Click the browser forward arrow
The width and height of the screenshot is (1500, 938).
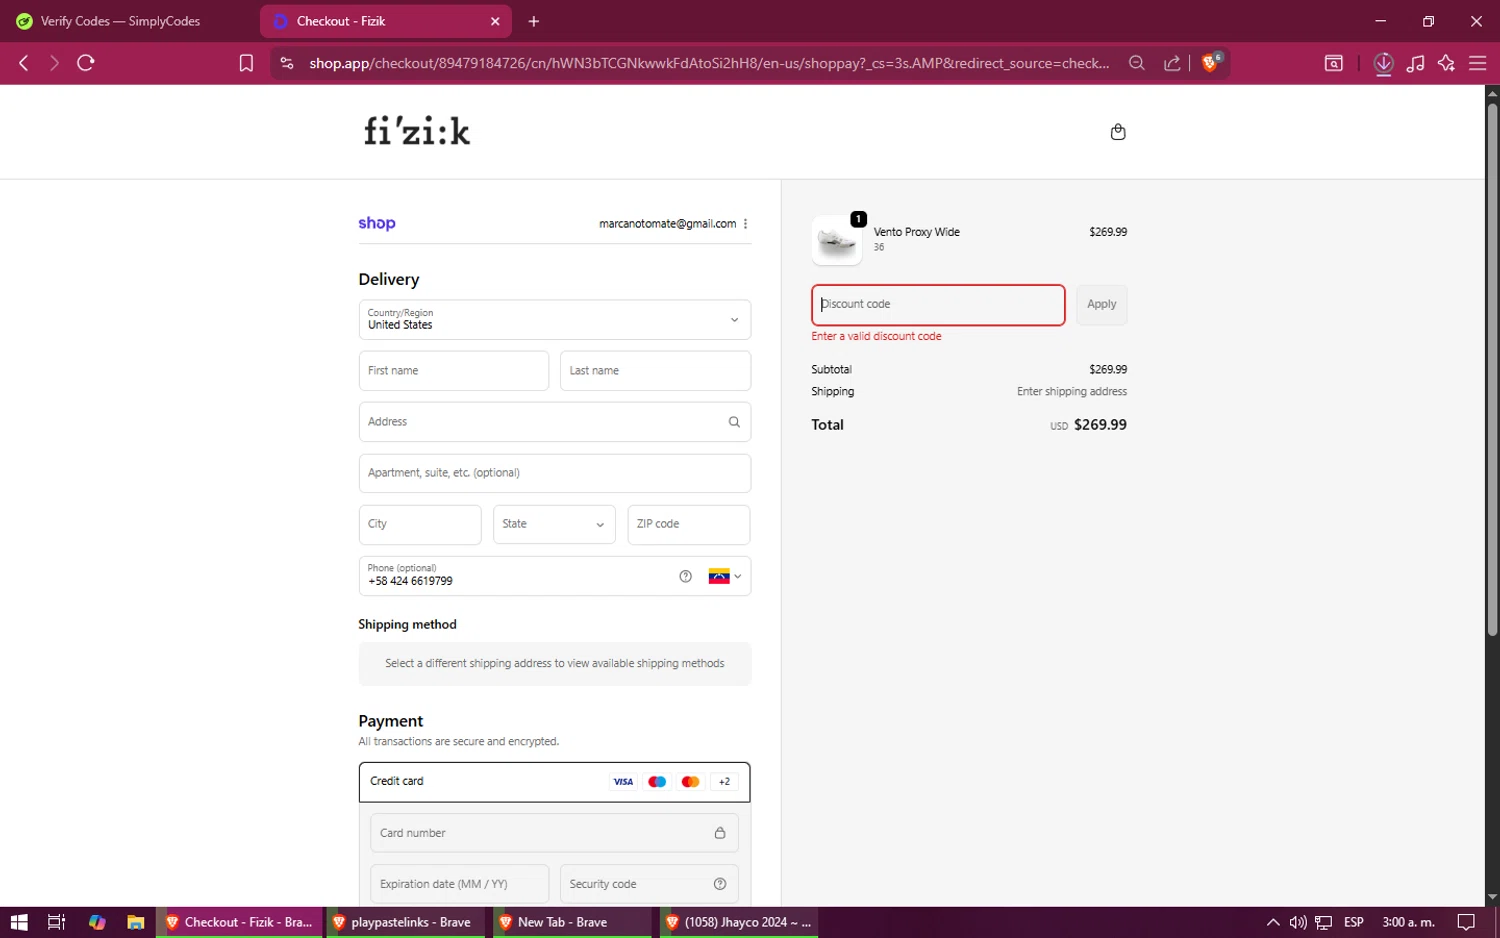(54, 63)
